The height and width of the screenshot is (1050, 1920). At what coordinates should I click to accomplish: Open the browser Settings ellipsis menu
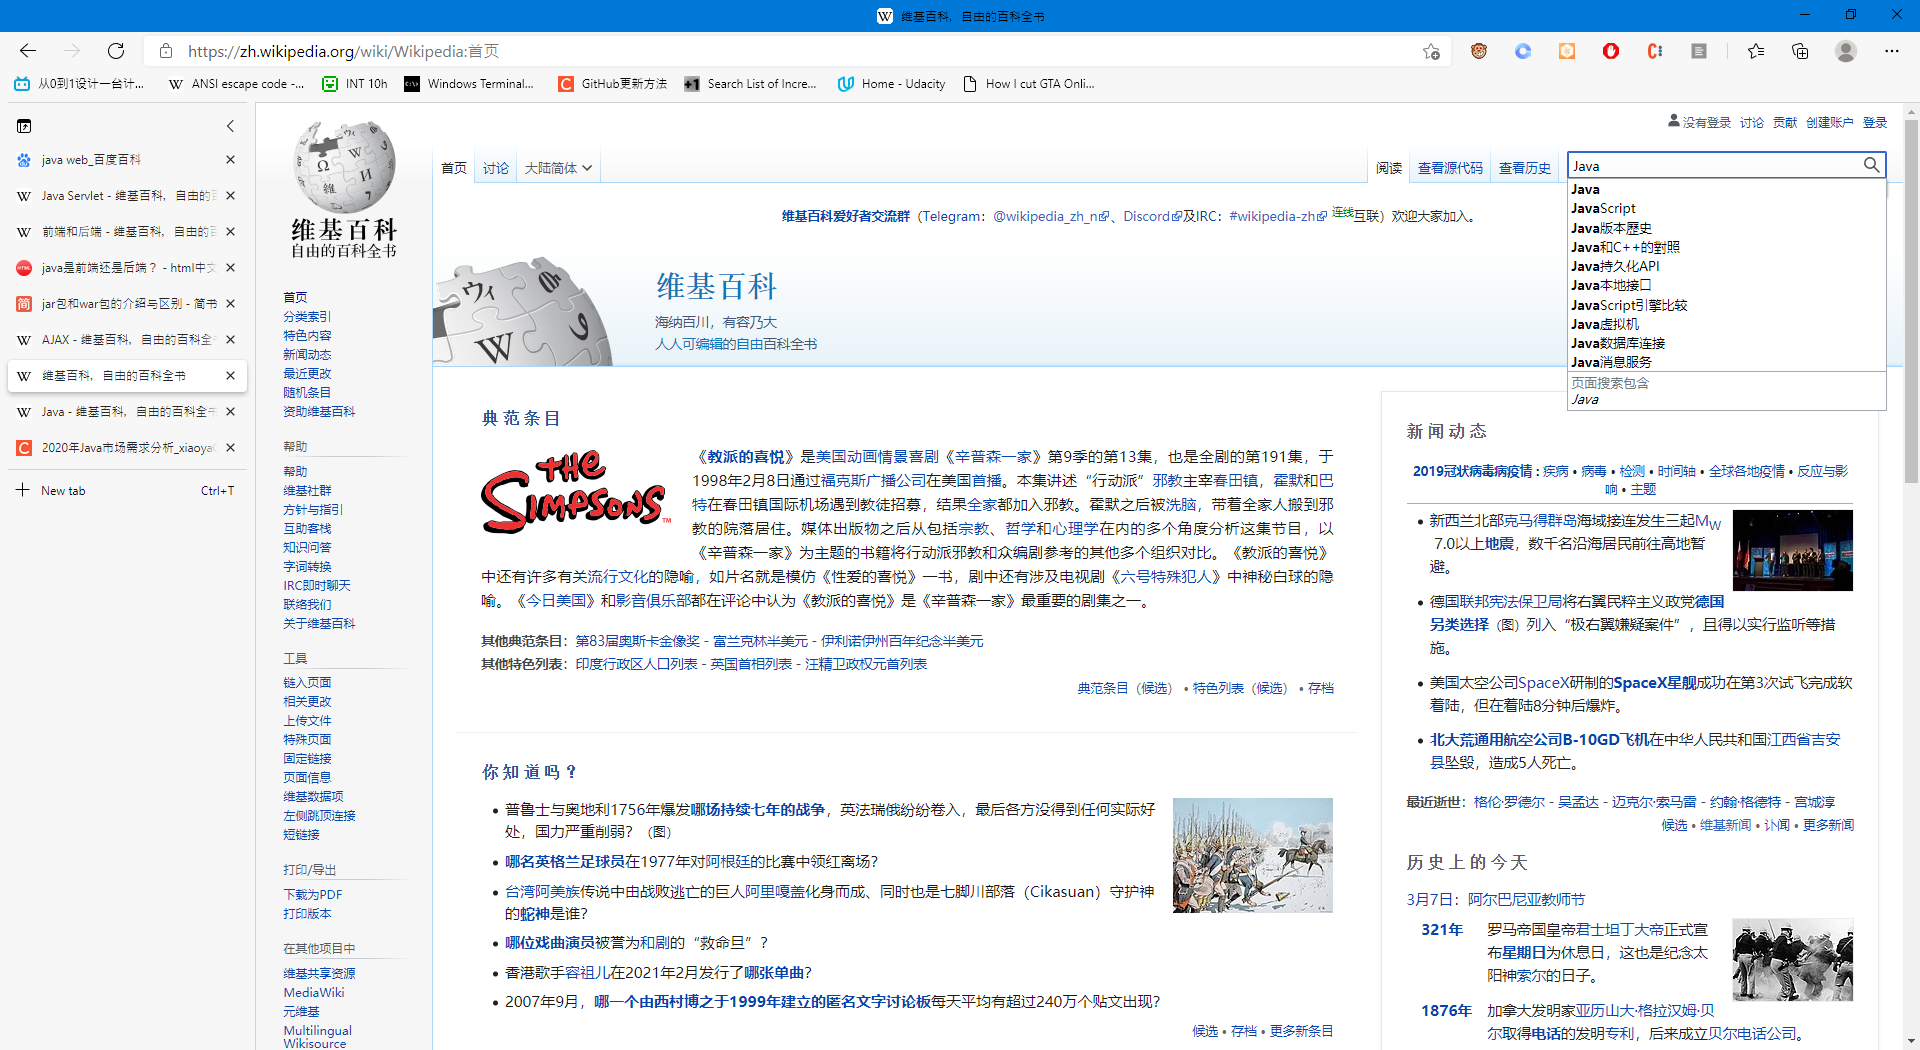tap(1892, 51)
